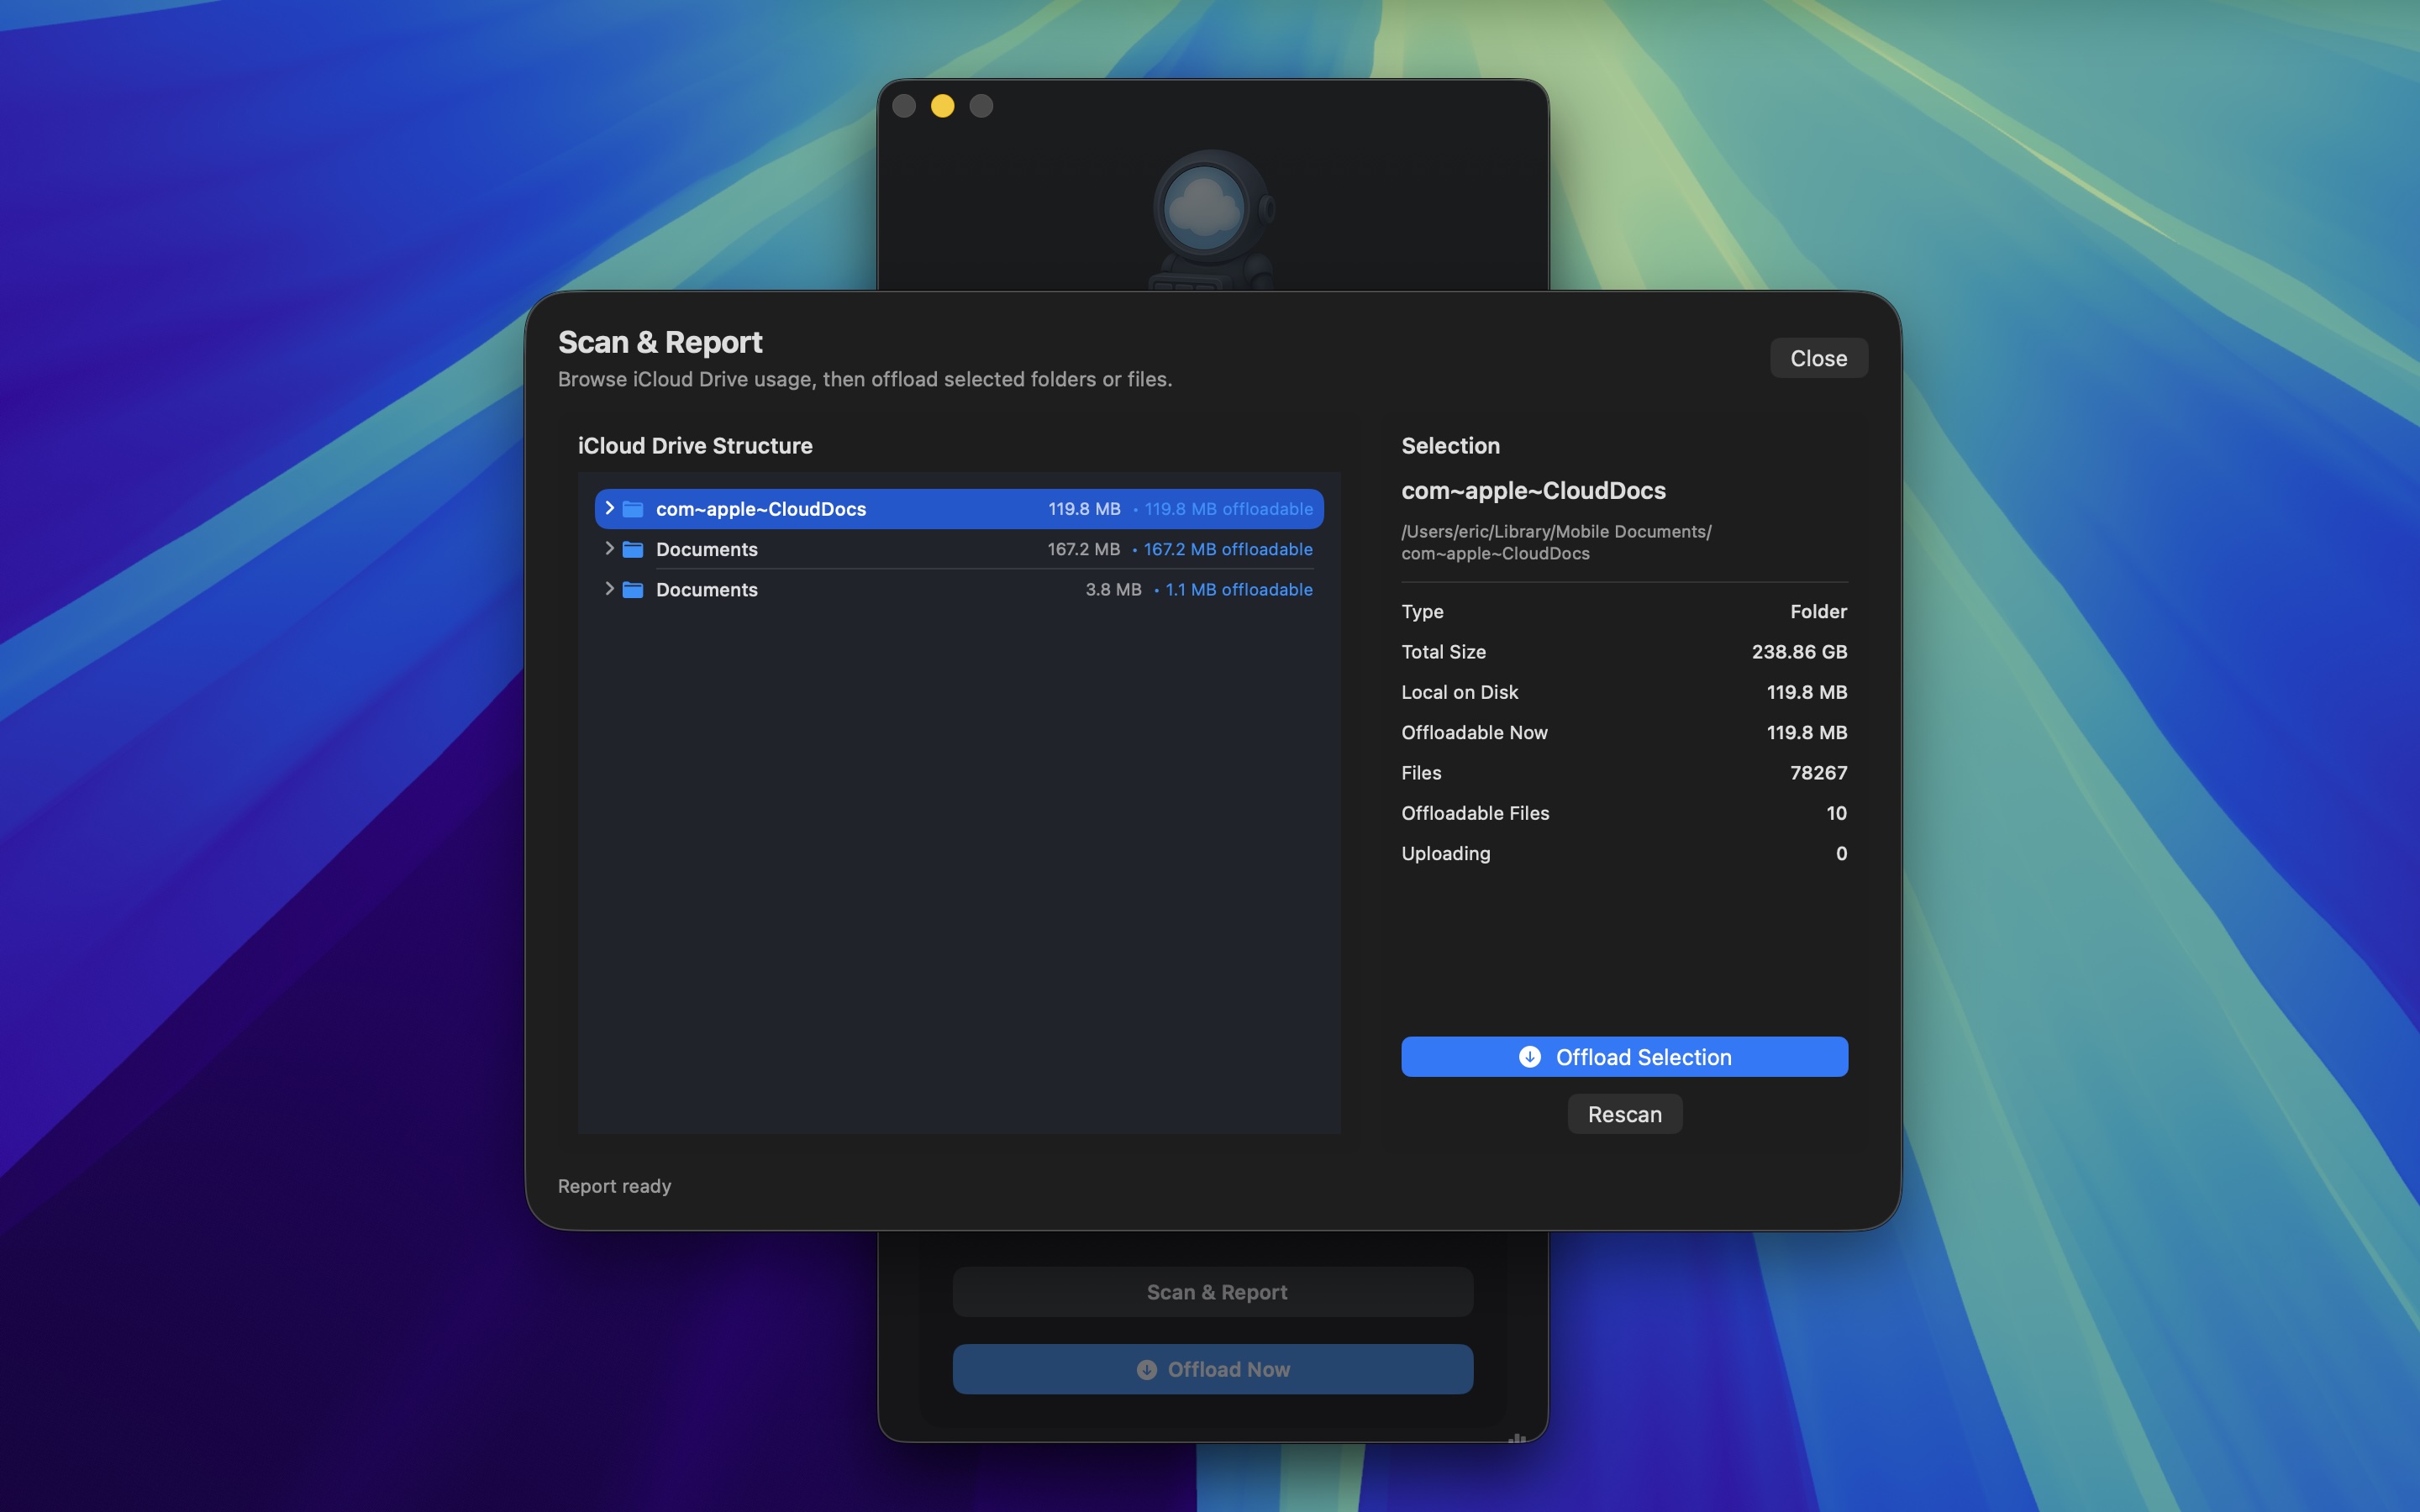This screenshot has width=2420, height=1512.
Task: Click the yellow minimize traffic light
Action: click(941, 105)
